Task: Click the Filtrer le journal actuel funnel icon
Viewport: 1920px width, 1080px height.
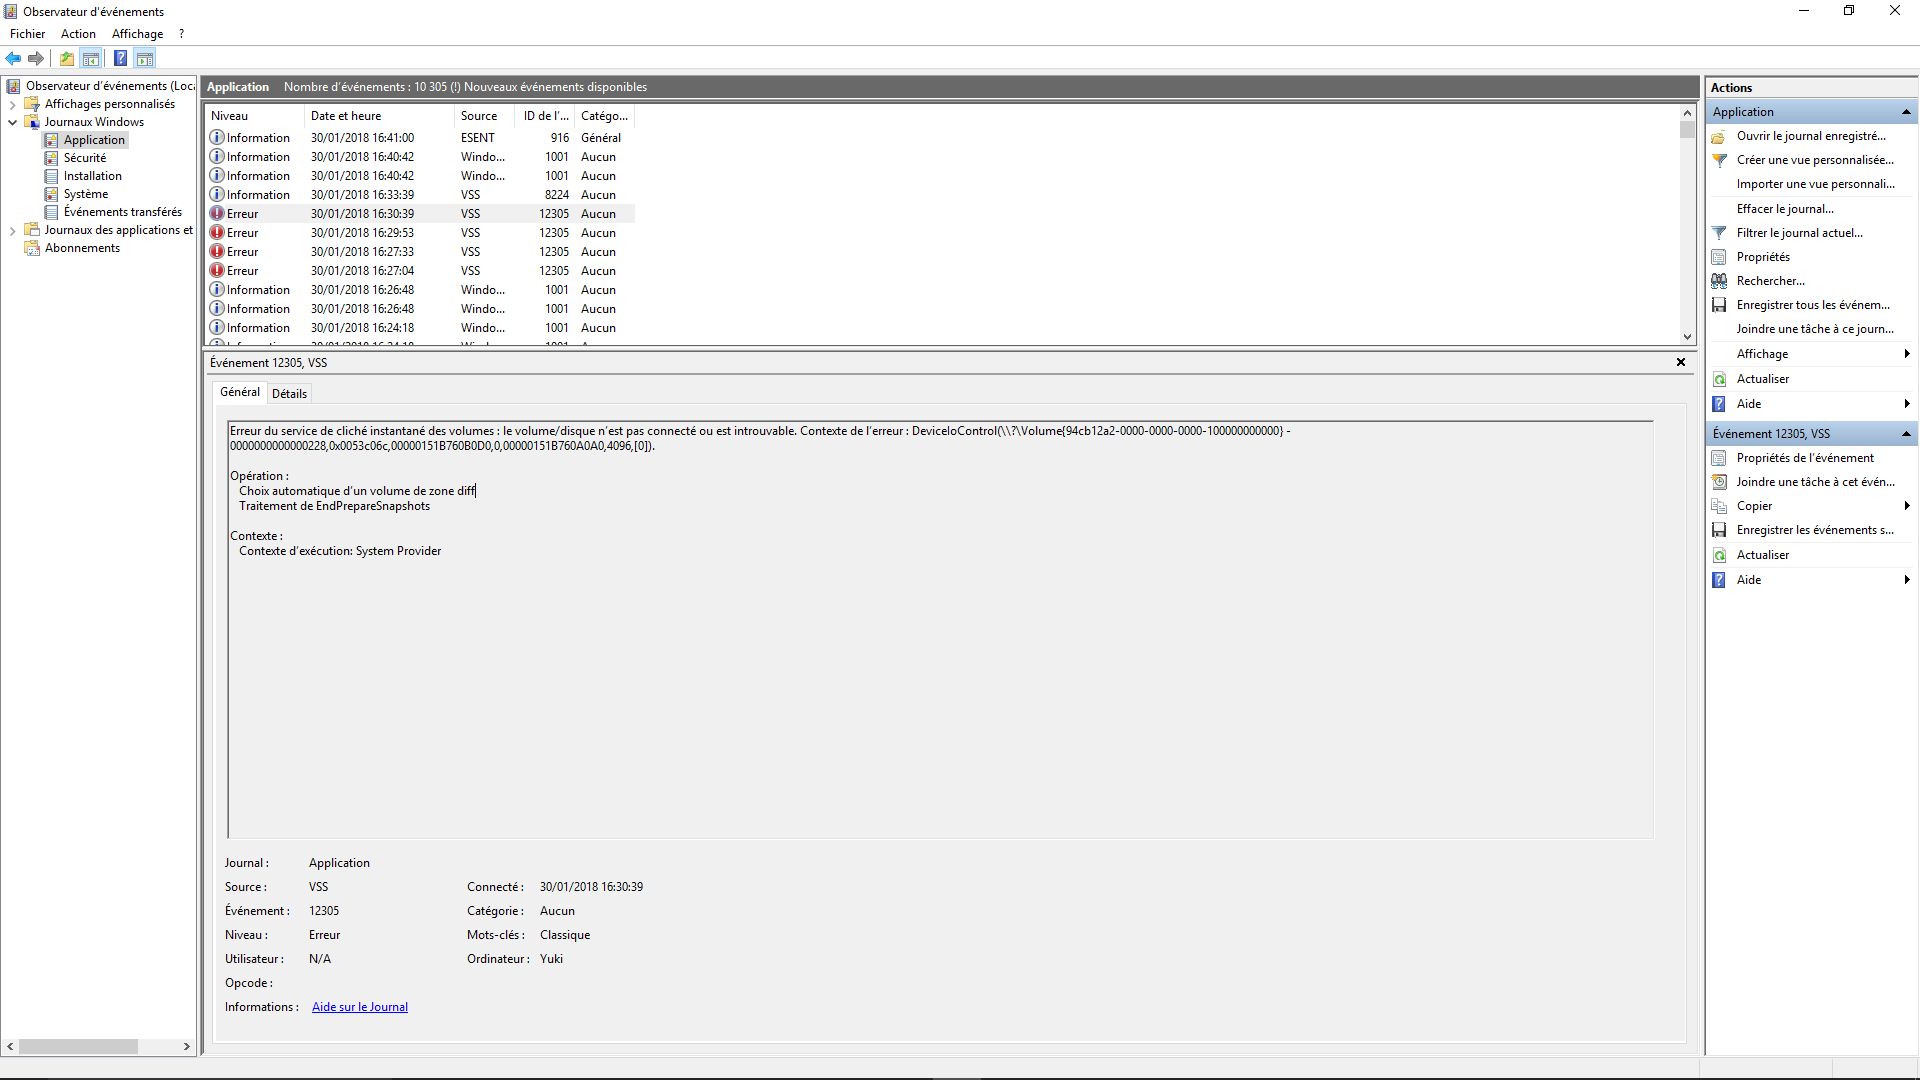Action: click(x=1719, y=233)
